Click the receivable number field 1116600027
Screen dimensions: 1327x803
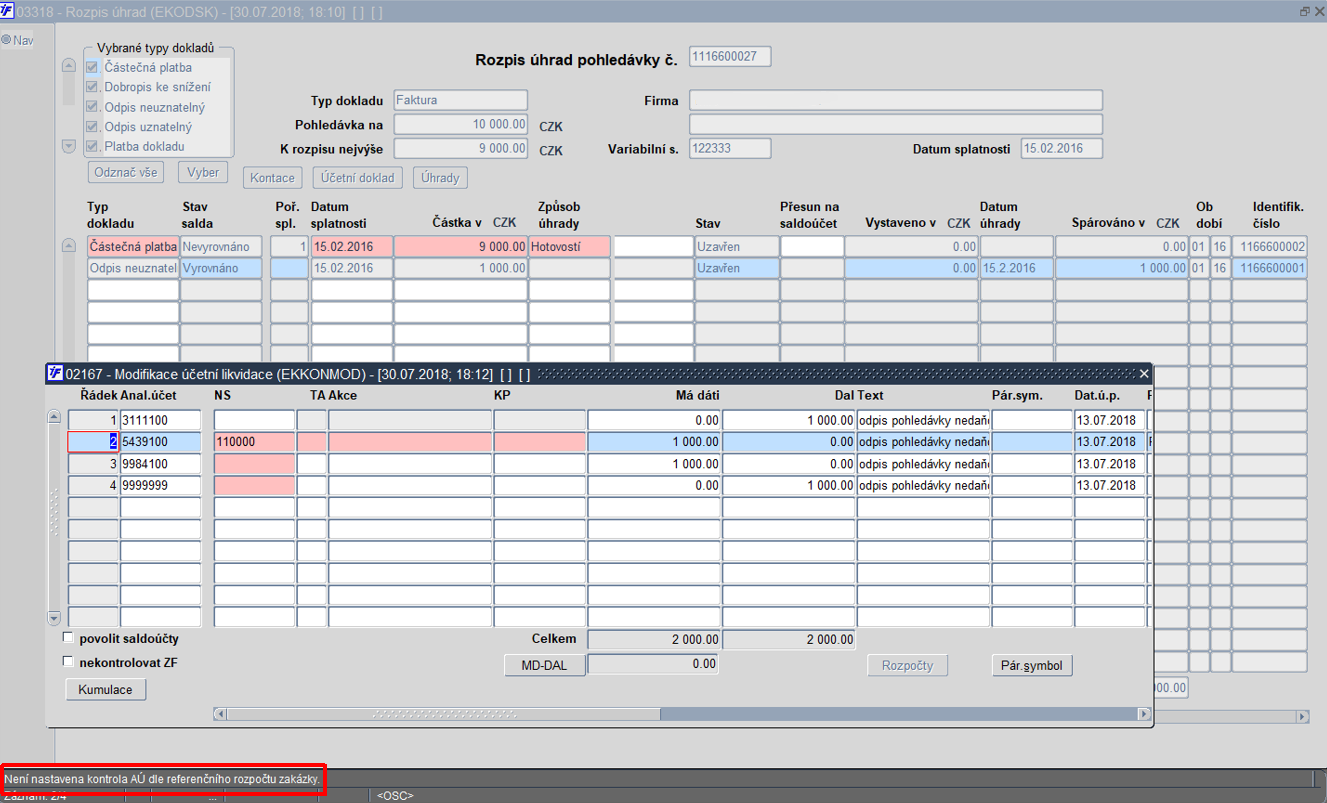pyautogui.click(x=730, y=57)
